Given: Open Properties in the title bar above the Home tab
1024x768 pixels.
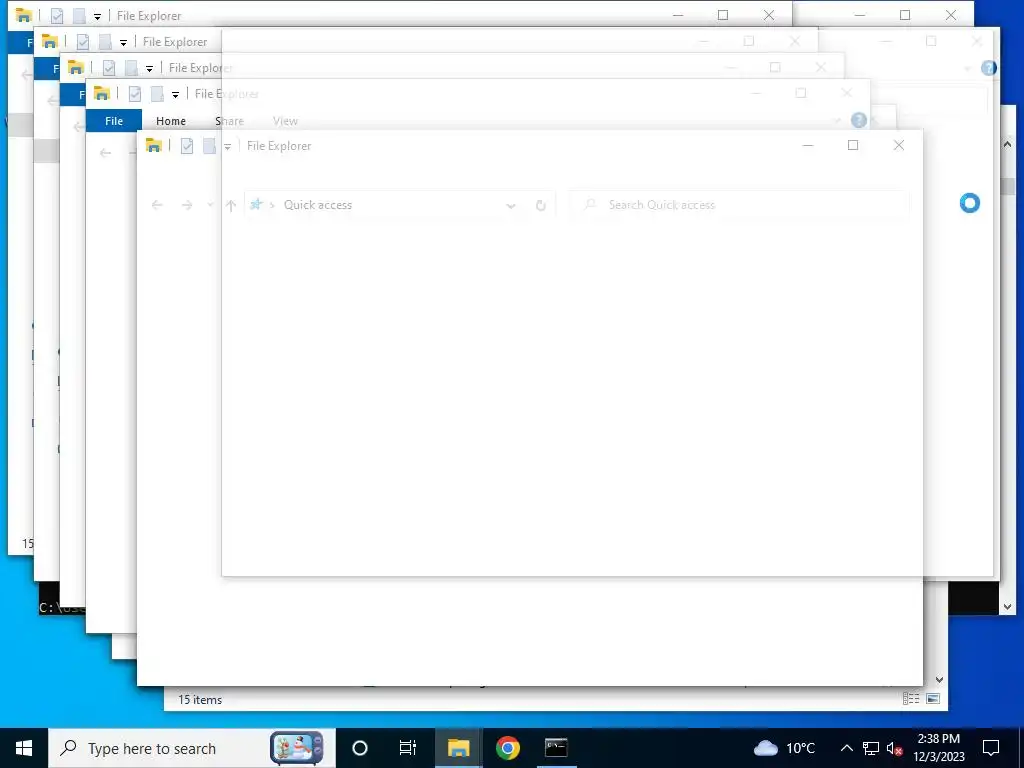Looking at the screenshot, I should pyautogui.click(x=135, y=94).
